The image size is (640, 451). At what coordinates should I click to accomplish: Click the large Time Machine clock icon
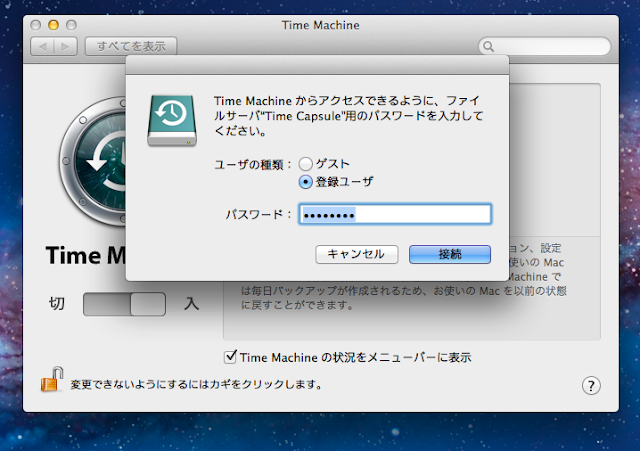pos(93,161)
